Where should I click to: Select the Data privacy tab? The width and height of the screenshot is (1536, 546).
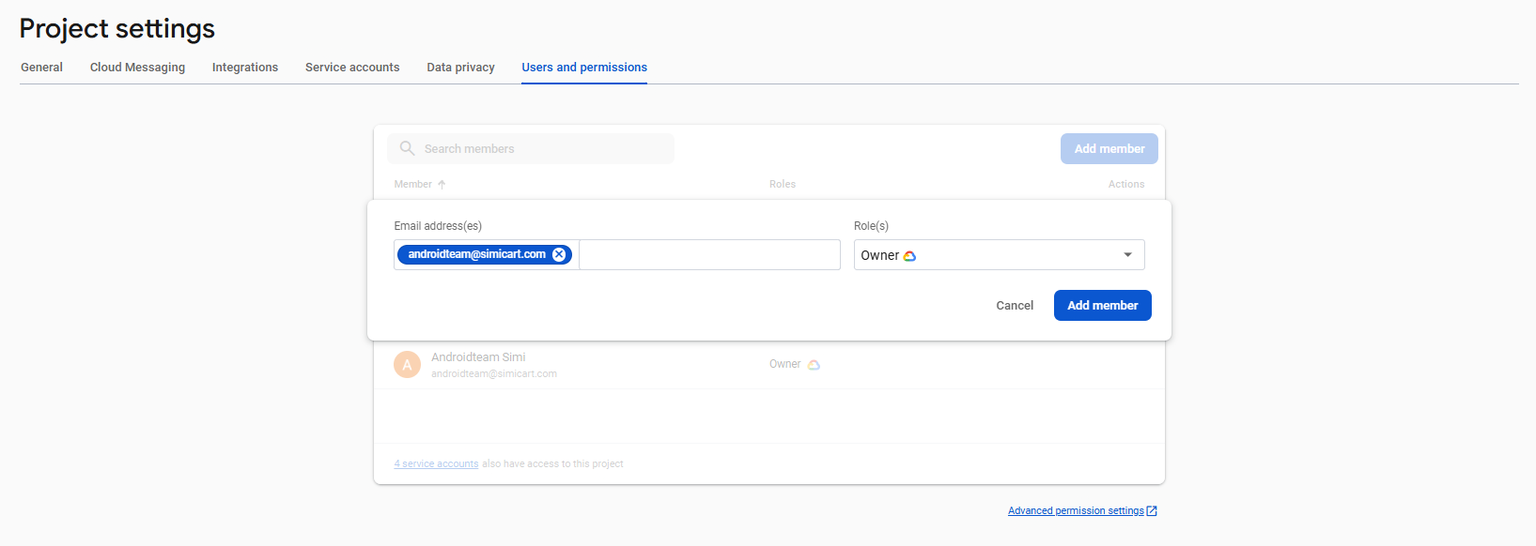coord(461,68)
